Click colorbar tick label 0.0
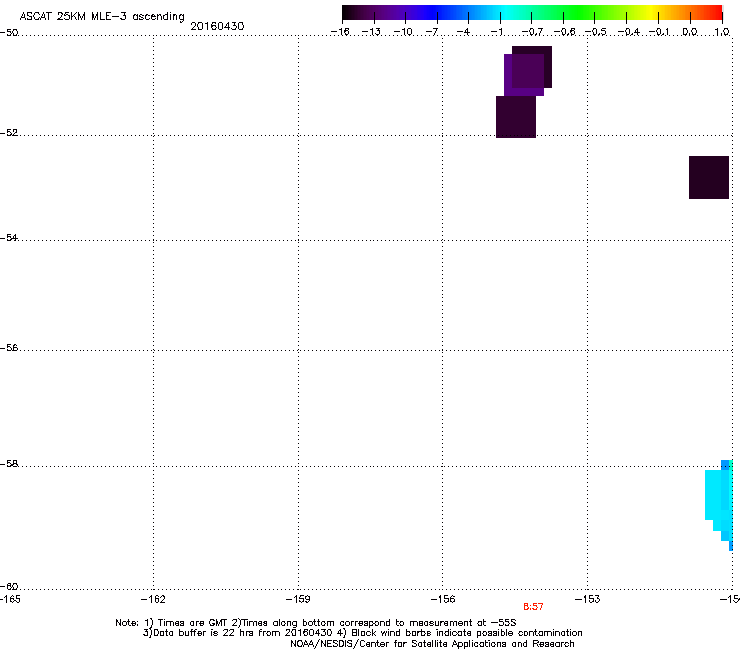 [690, 32]
